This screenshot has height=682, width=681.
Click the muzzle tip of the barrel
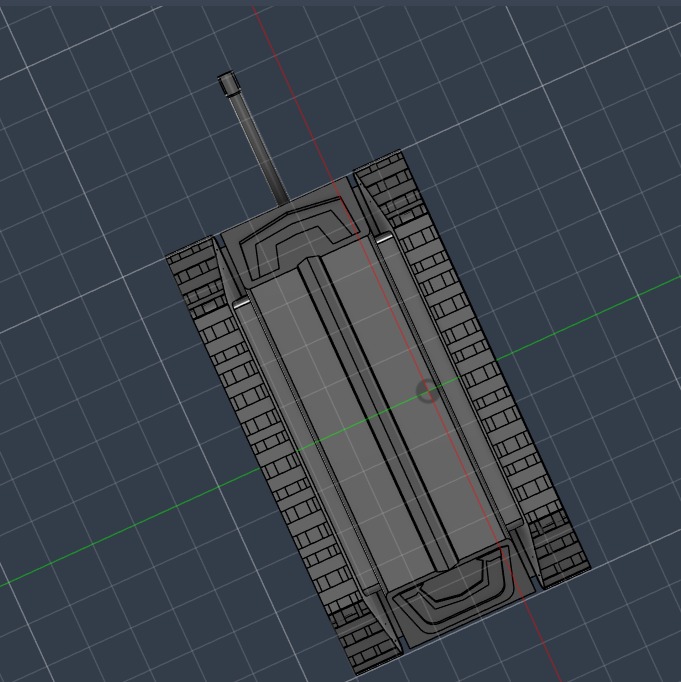[228, 84]
